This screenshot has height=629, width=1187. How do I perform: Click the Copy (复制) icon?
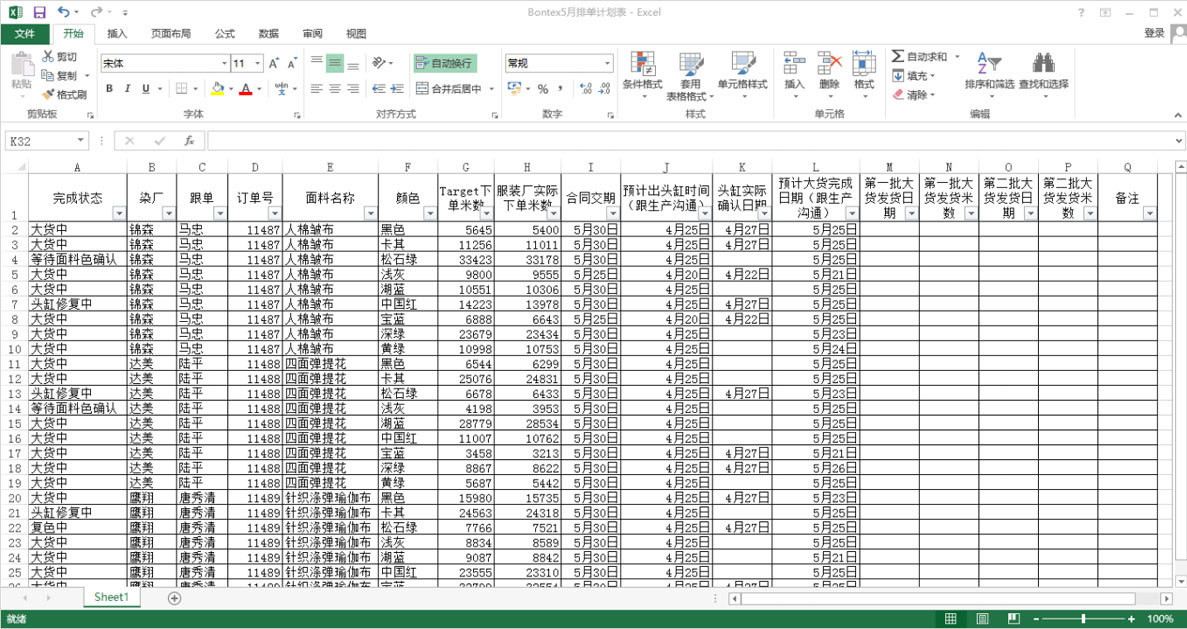coord(48,76)
